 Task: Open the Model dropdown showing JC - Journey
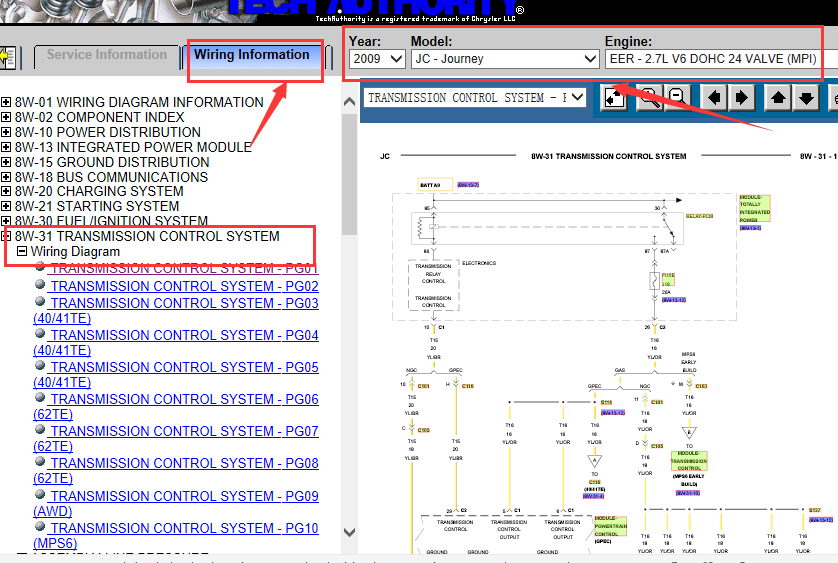pos(505,59)
